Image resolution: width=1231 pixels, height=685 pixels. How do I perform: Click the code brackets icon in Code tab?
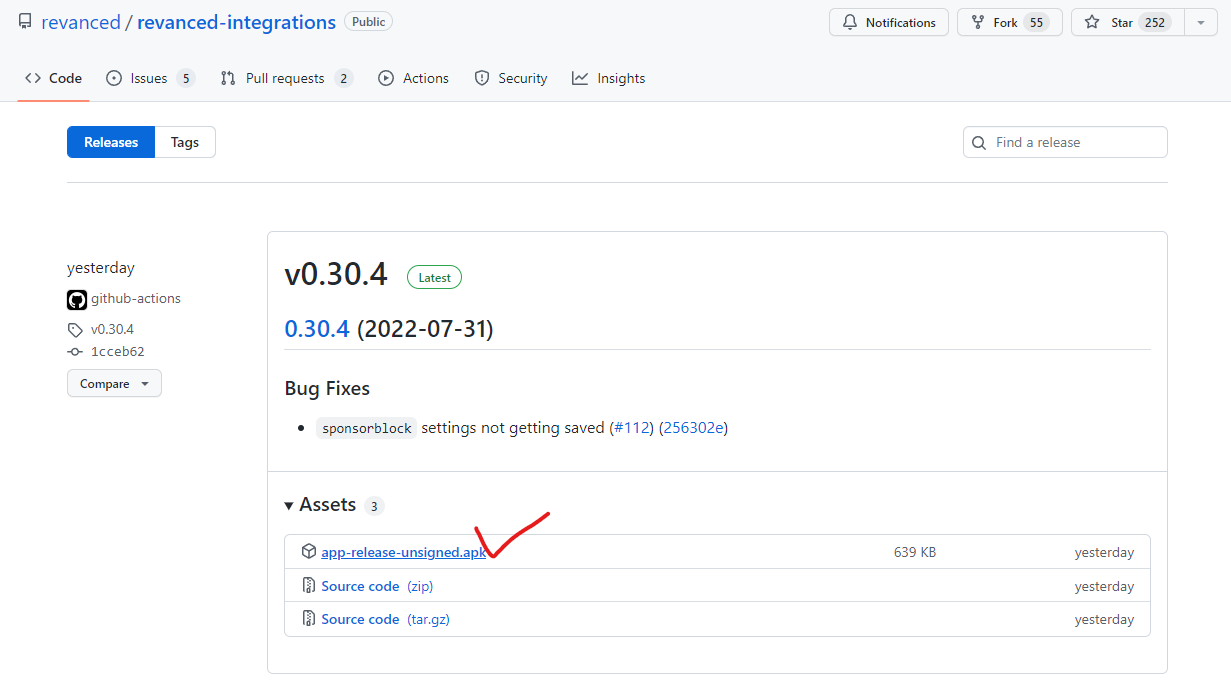click(33, 78)
